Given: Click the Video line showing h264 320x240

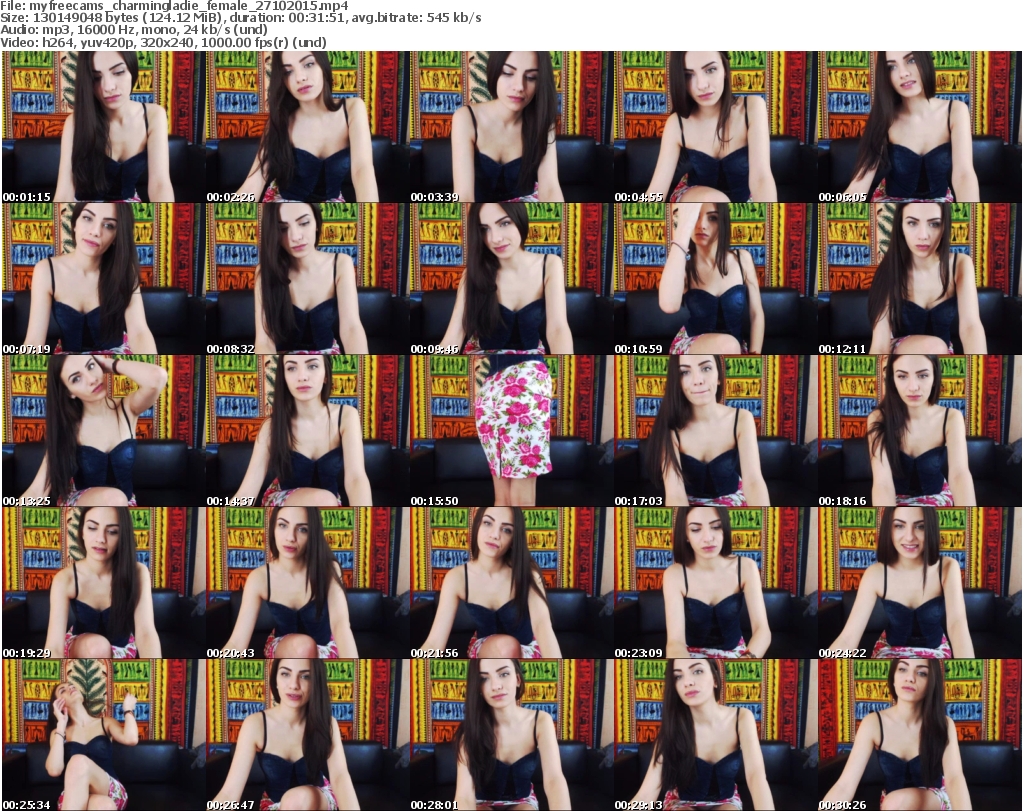Looking at the screenshot, I should click(163, 42).
